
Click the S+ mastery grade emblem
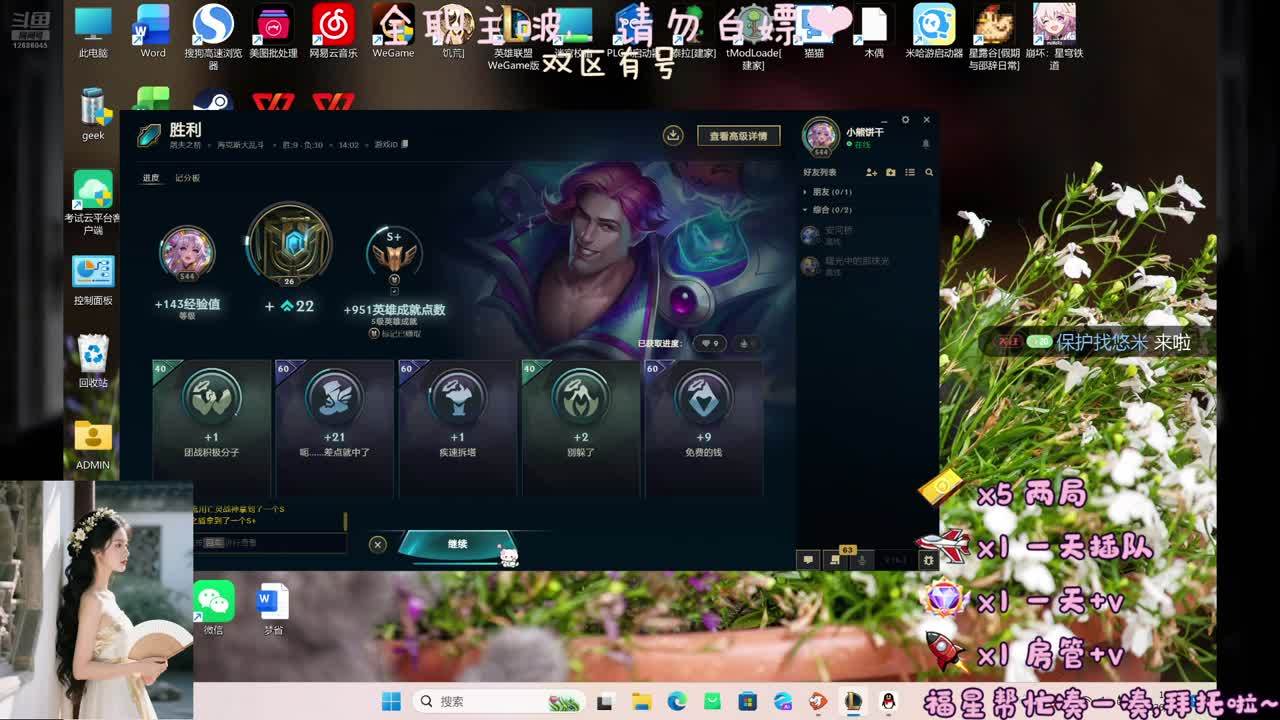tap(393, 253)
